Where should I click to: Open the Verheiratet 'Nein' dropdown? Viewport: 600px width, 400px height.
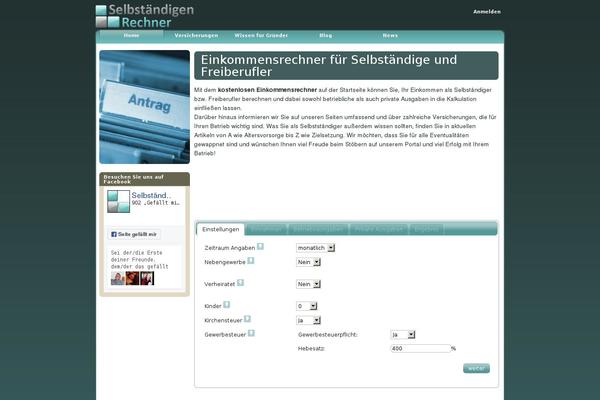pos(308,284)
